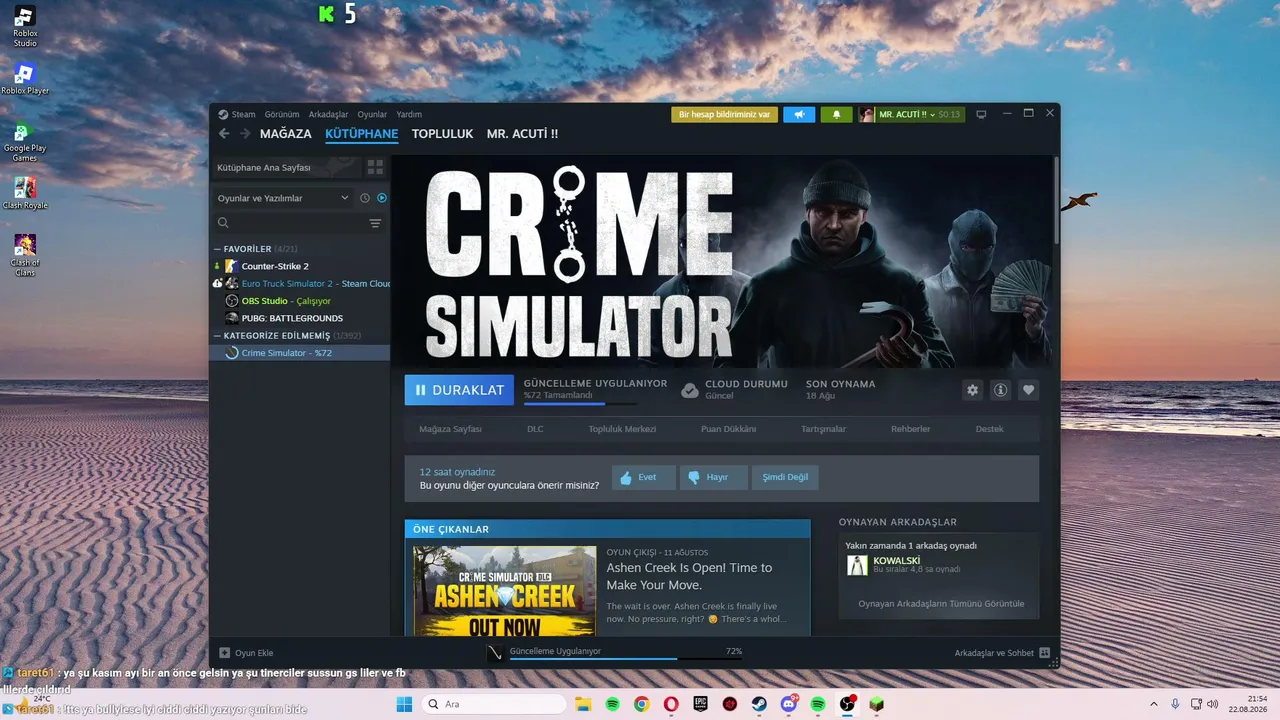1280x720 pixels.
Task: Go back with the Steam back arrow
Action: [x=224, y=134]
